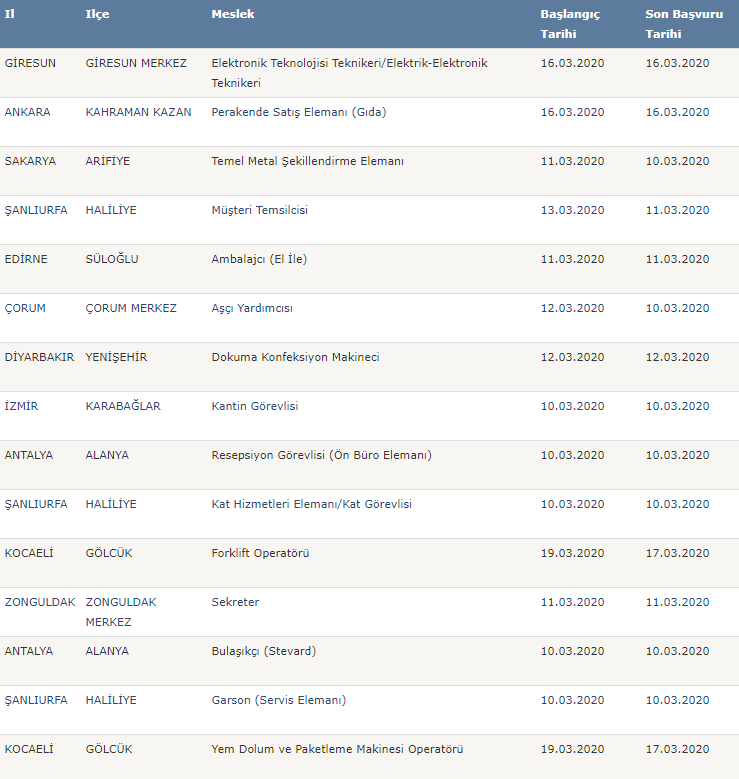Screen dimensions: 739x779
Task: Open the Temel Metal Şekillendirme Elemanı listing
Action: pyautogui.click(x=307, y=161)
